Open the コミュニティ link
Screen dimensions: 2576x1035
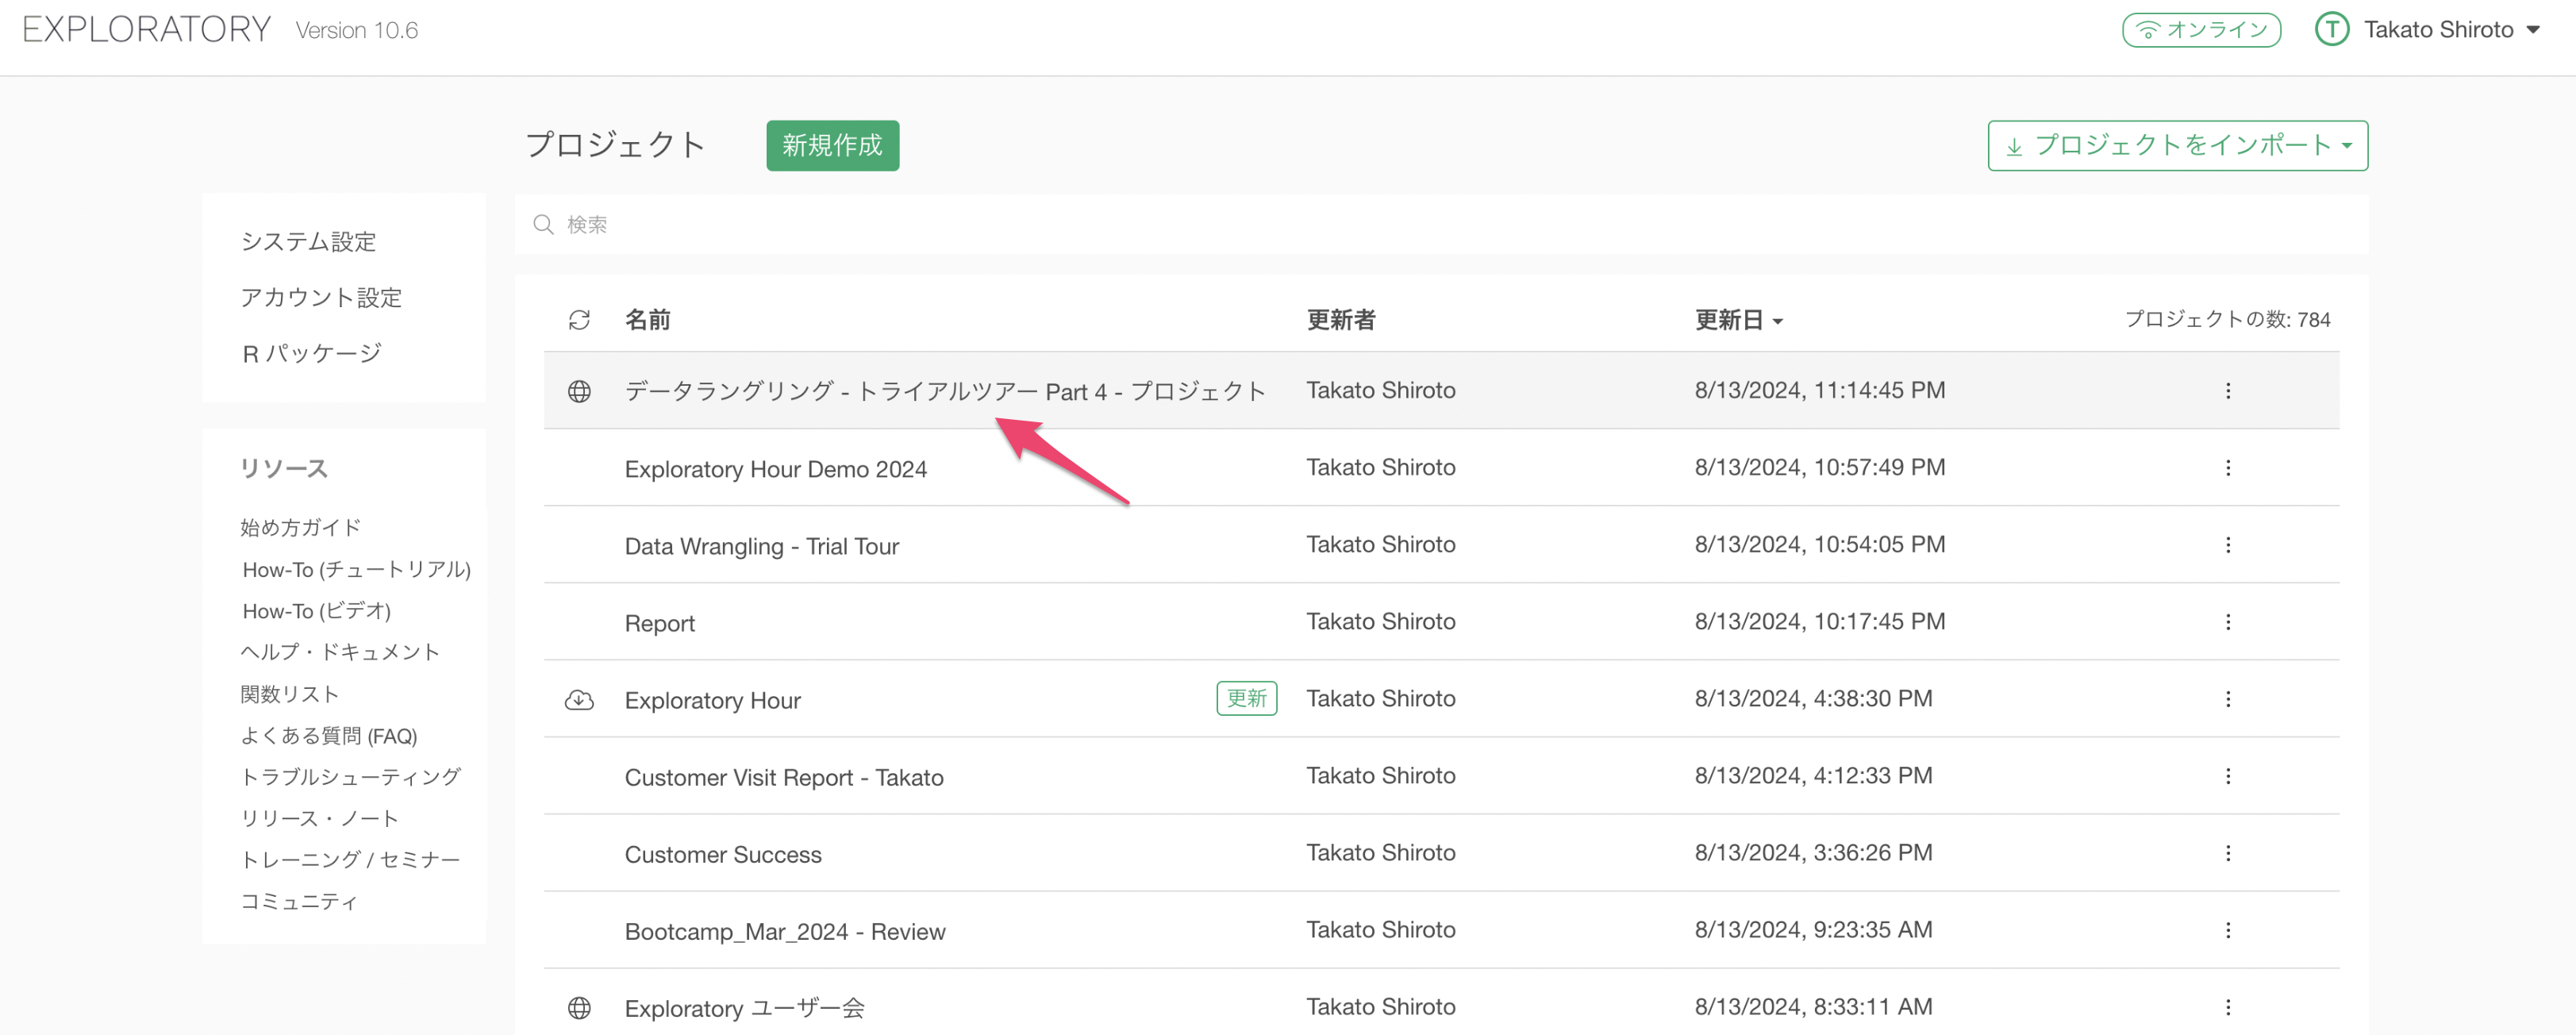tap(299, 902)
